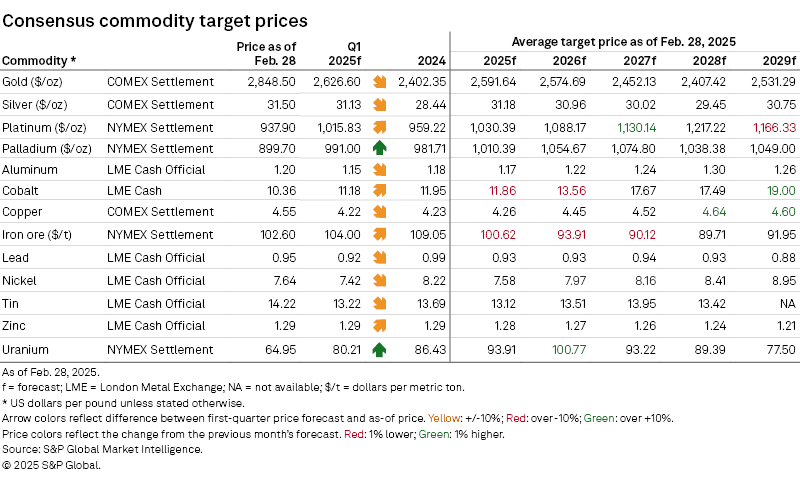
Task: Click the trend arrow in Silver row
Action: [x=380, y=105]
